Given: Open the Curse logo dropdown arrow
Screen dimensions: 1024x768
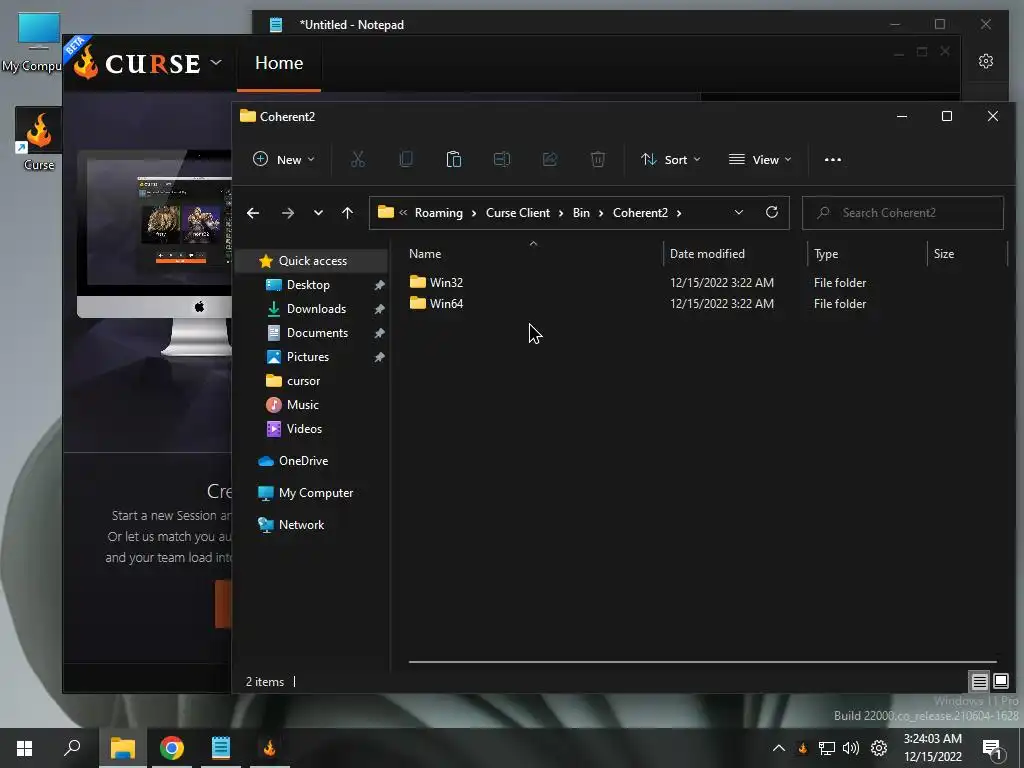Looking at the screenshot, I should click(216, 63).
